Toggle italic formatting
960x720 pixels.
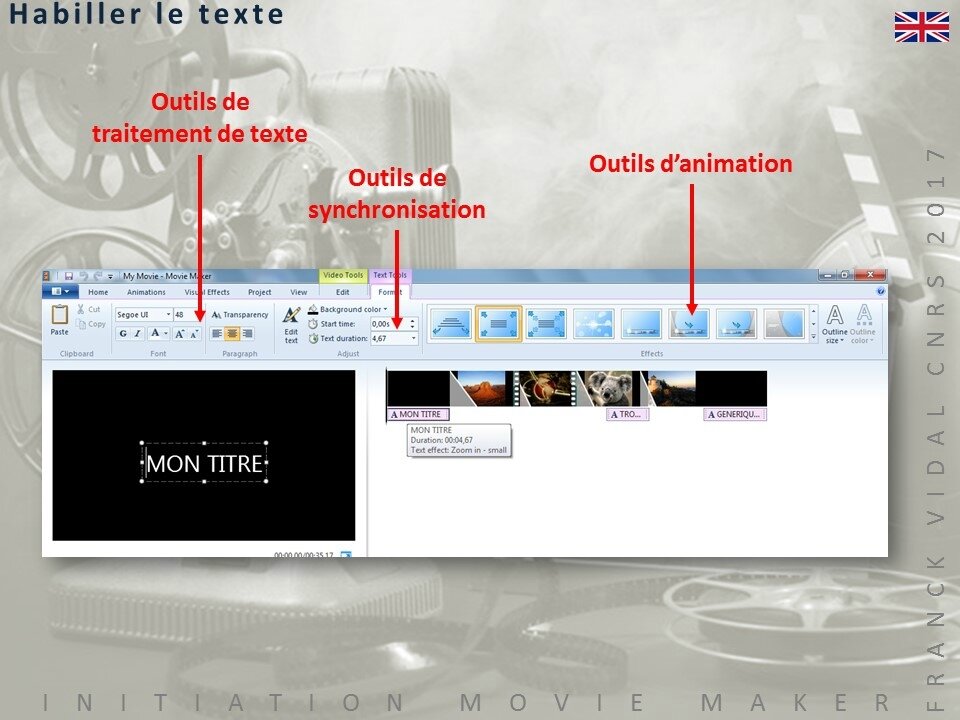[x=138, y=334]
